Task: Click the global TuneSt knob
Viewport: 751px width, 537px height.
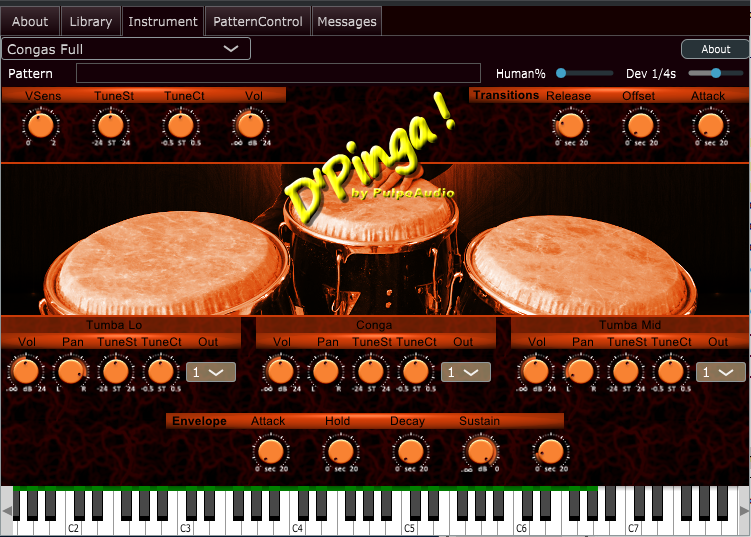Action: pyautogui.click(x=111, y=126)
